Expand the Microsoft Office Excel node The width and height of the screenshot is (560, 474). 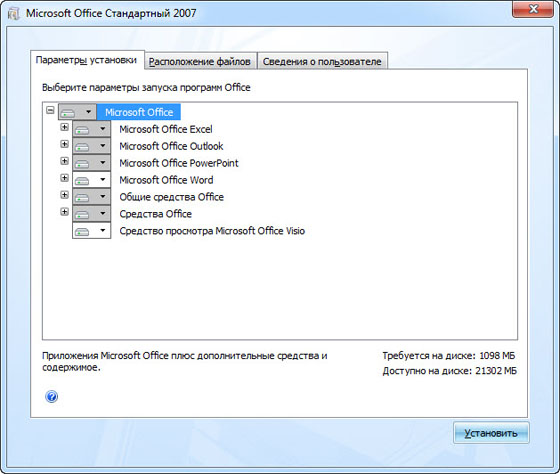(64, 127)
